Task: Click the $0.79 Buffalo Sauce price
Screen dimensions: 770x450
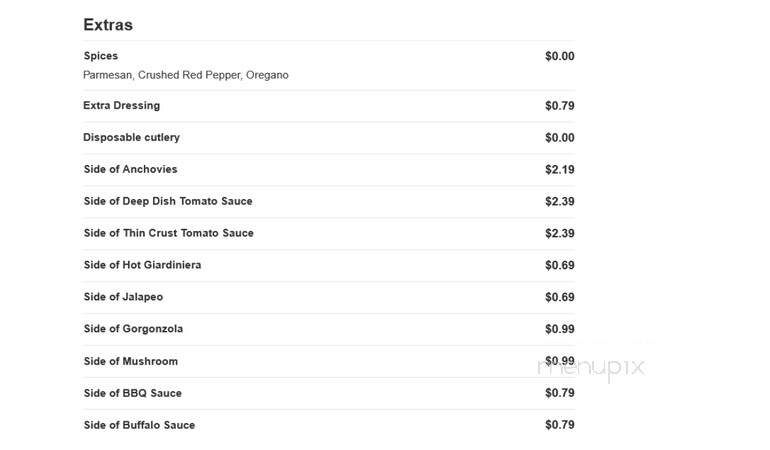Action: click(559, 425)
